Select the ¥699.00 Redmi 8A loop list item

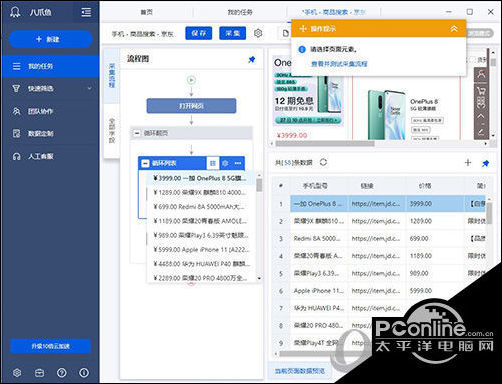199,207
